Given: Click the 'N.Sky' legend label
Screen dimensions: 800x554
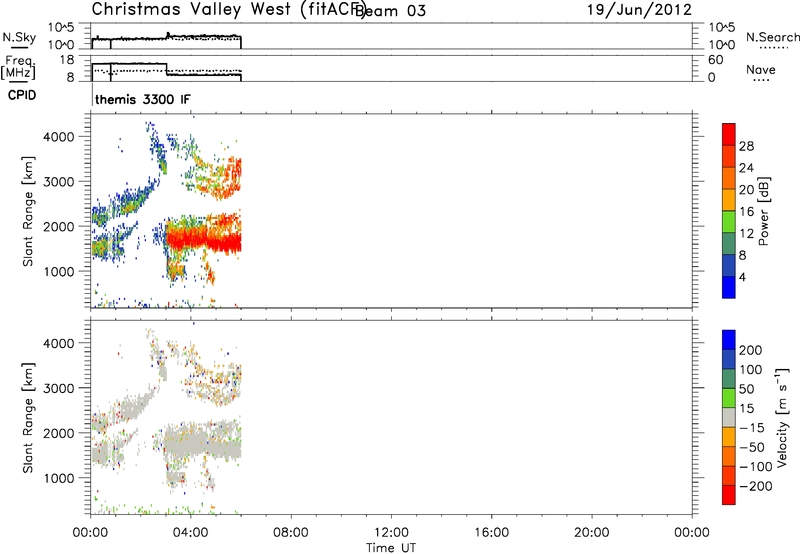Looking at the screenshot, I should tap(19, 37).
